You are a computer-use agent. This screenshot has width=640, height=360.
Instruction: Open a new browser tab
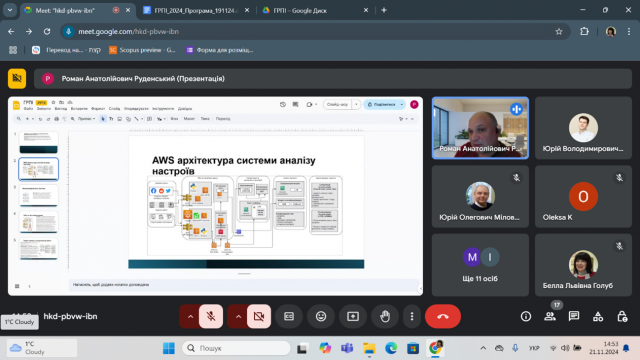[x=384, y=10]
